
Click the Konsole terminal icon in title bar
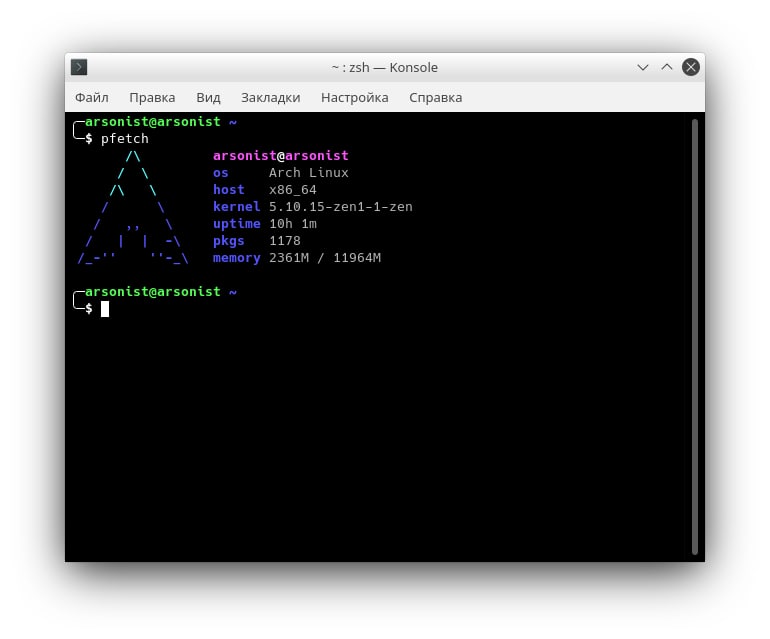point(79,67)
